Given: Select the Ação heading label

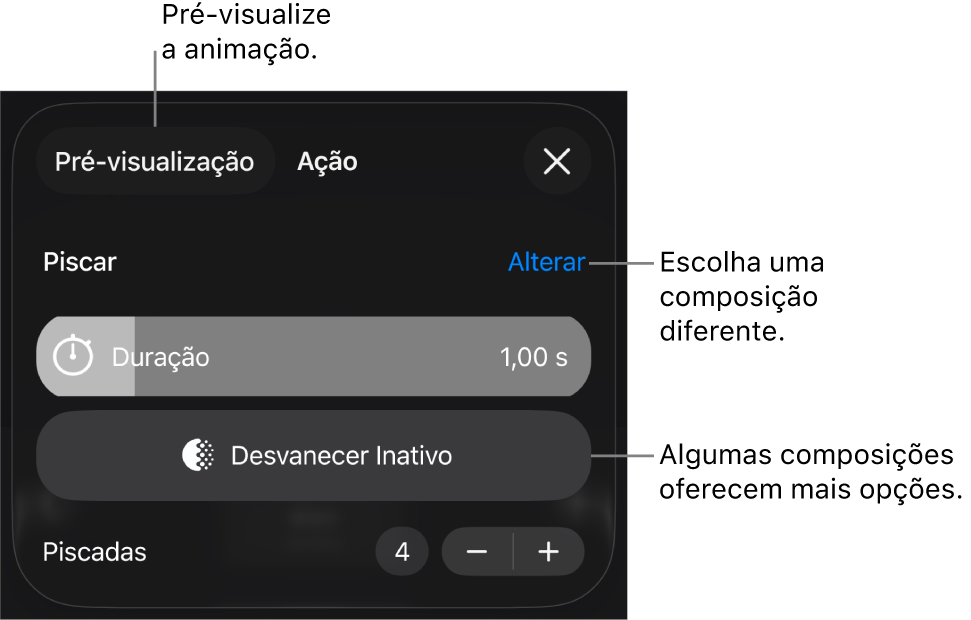Looking at the screenshot, I should [326, 161].
